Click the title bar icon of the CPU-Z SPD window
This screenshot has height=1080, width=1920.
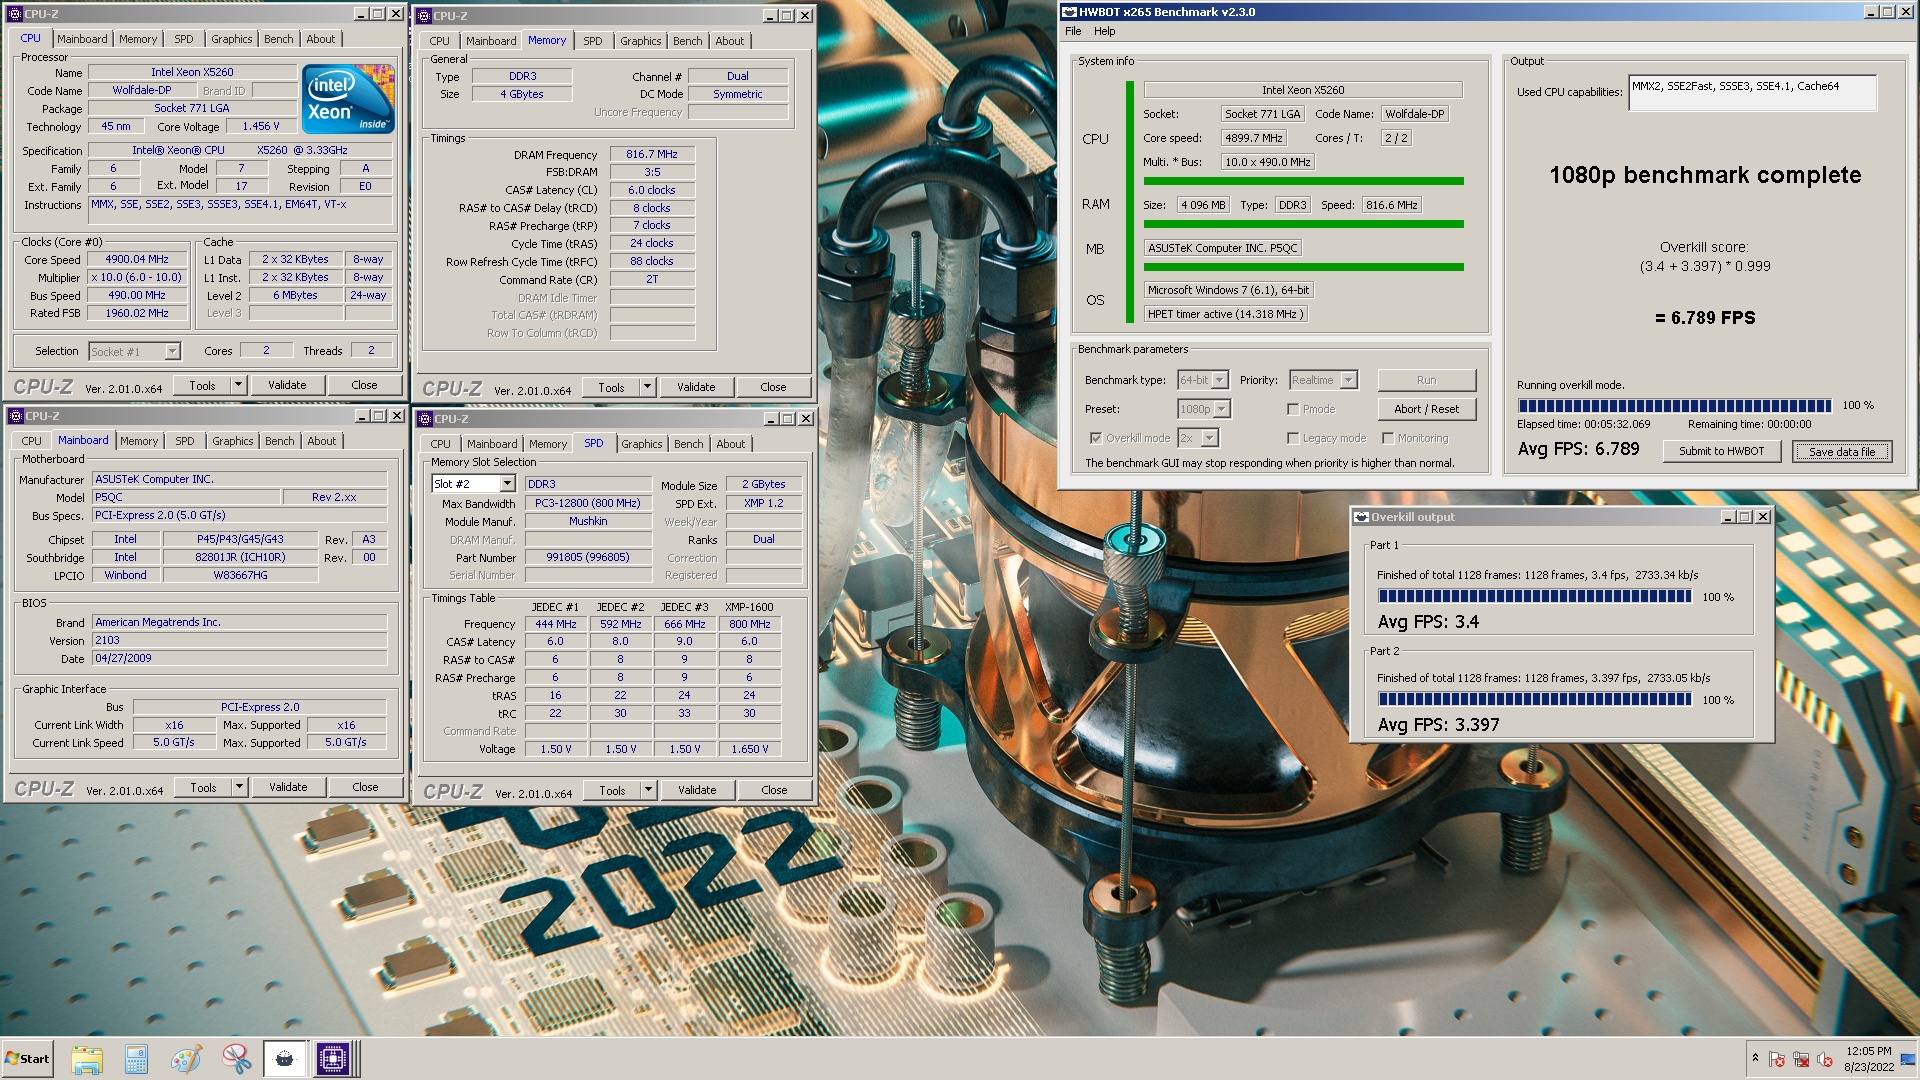425,419
